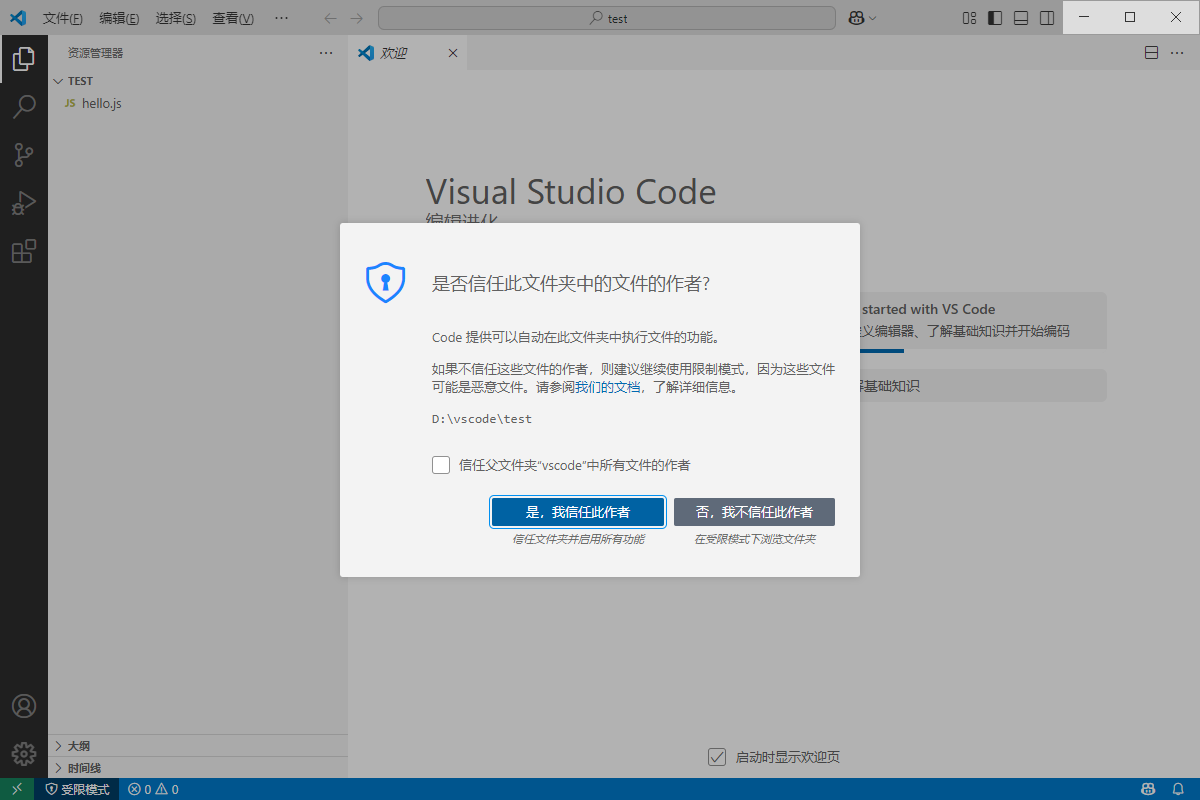Open Run and Debug view
The width and height of the screenshot is (1200, 800).
pos(24,203)
